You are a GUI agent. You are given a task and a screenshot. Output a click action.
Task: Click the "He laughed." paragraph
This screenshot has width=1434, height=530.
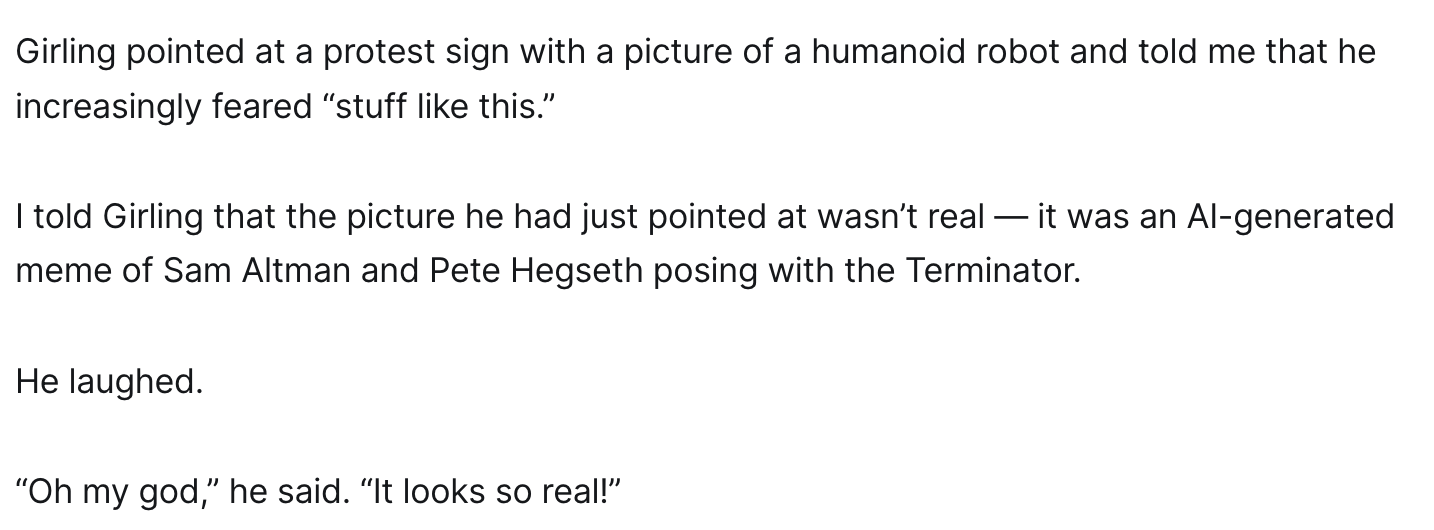(x=109, y=382)
